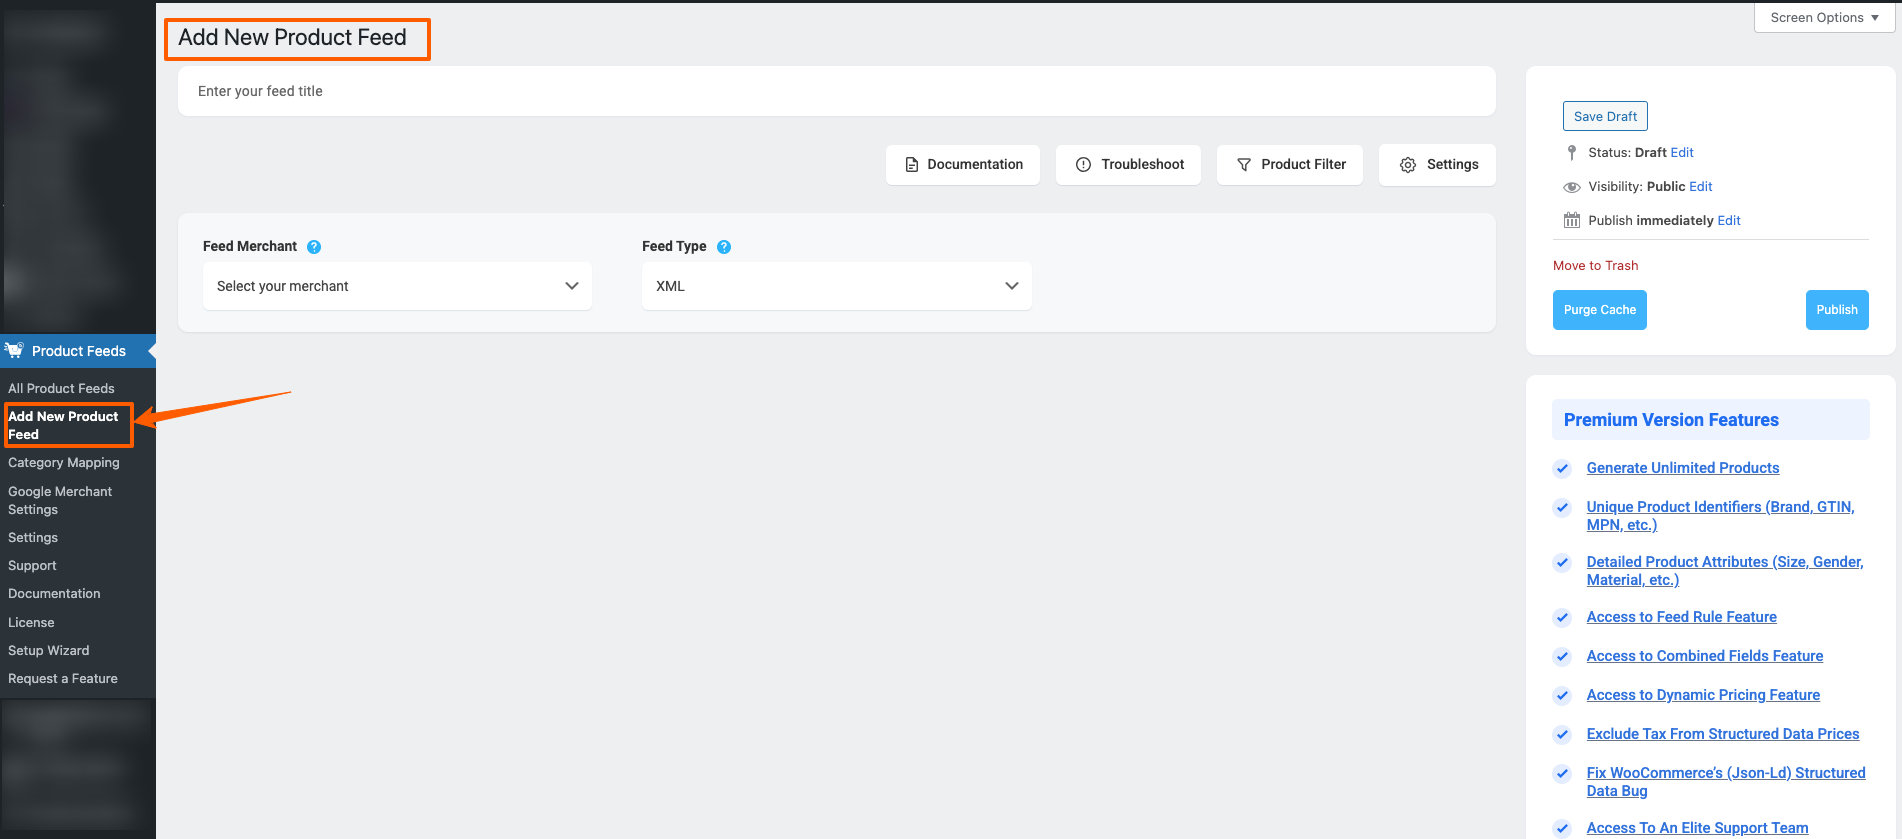Open the Product Filter button
The width and height of the screenshot is (1902, 839).
pos(1289,165)
